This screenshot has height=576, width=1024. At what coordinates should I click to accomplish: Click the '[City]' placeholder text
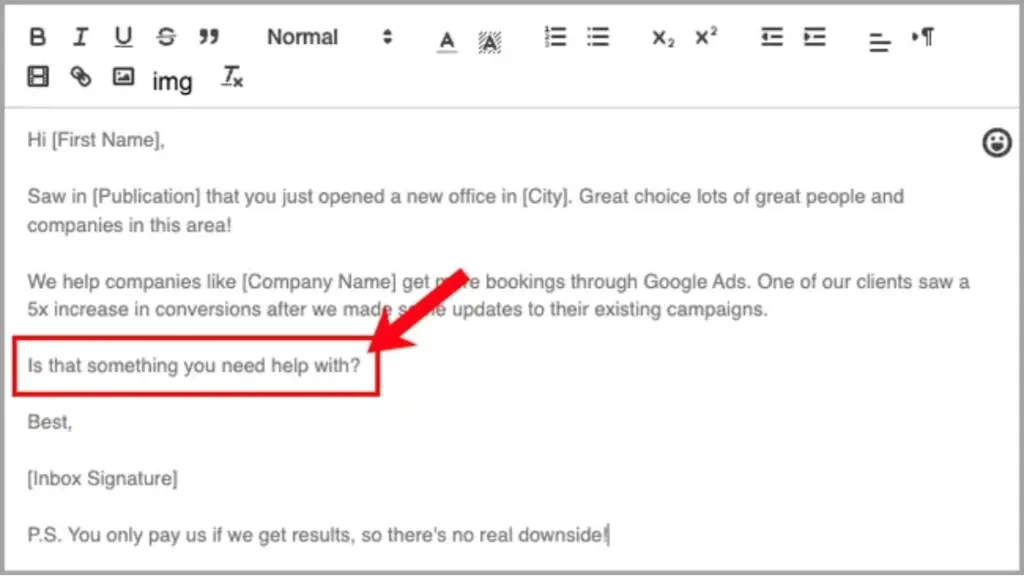(547, 197)
